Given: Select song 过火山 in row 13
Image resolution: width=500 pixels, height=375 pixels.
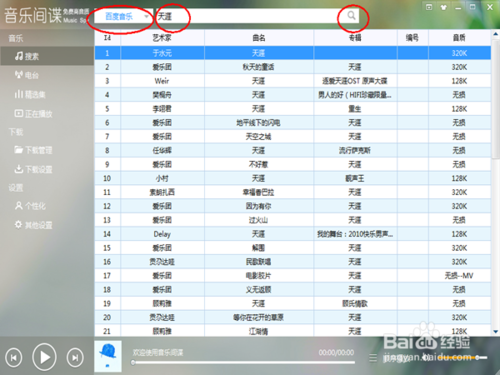Looking at the screenshot, I should point(259,220).
